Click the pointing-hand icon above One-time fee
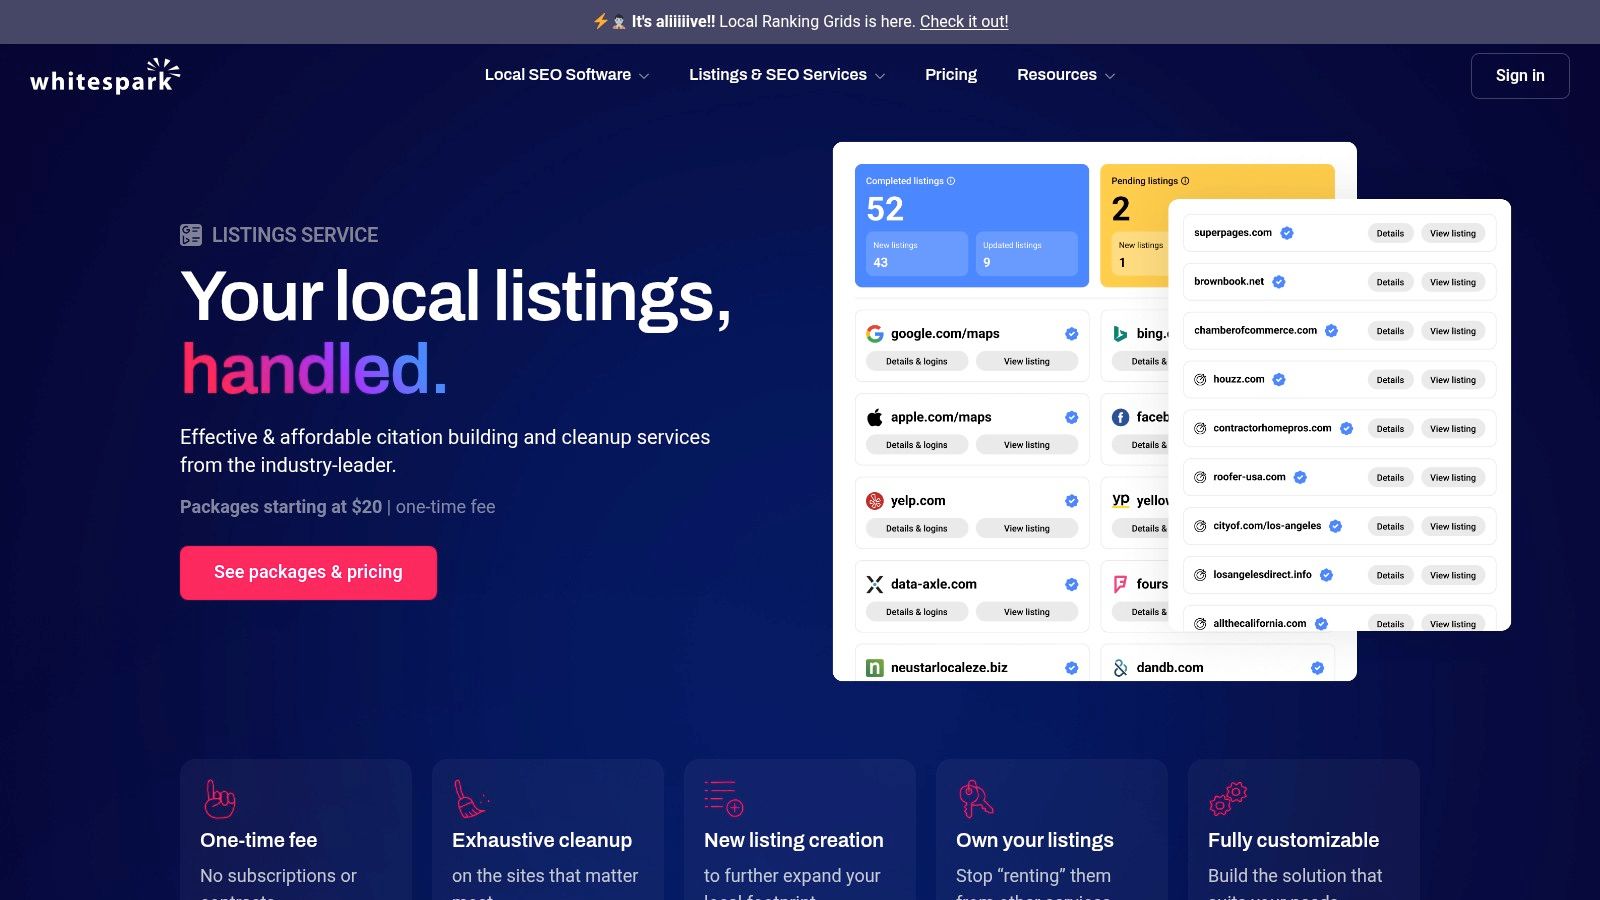The height and width of the screenshot is (900, 1600). [219, 799]
